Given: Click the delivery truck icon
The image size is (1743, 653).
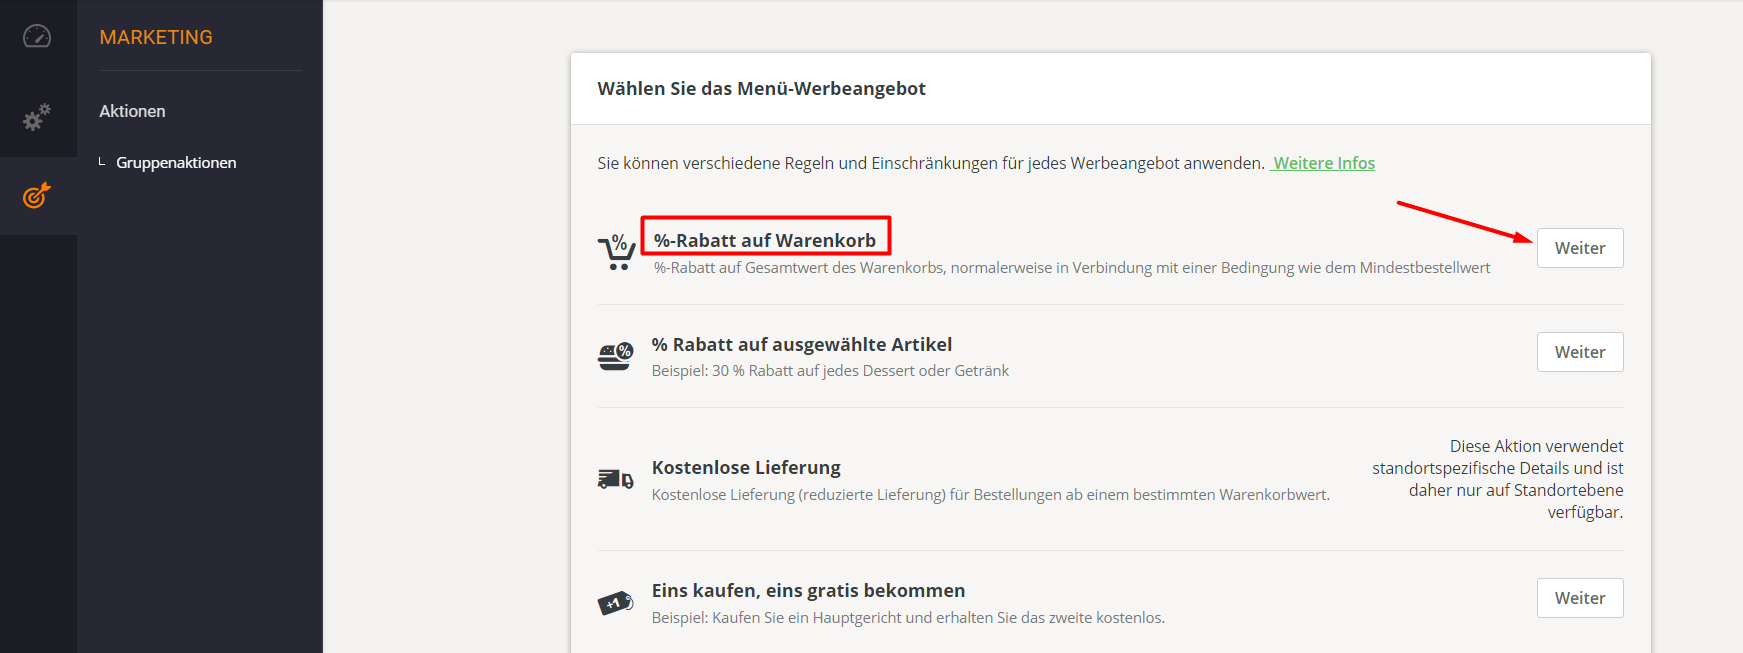Looking at the screenshot, I should tap(616, 479).
